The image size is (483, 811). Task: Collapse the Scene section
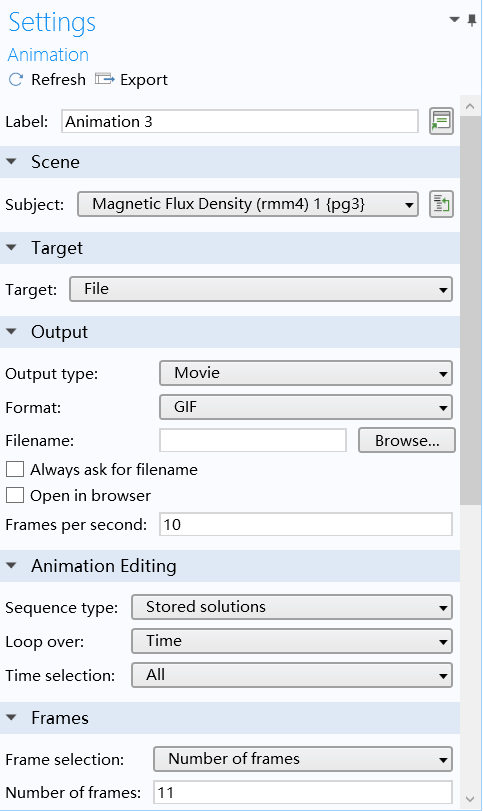pyautogui.click(x=11, y=162)
